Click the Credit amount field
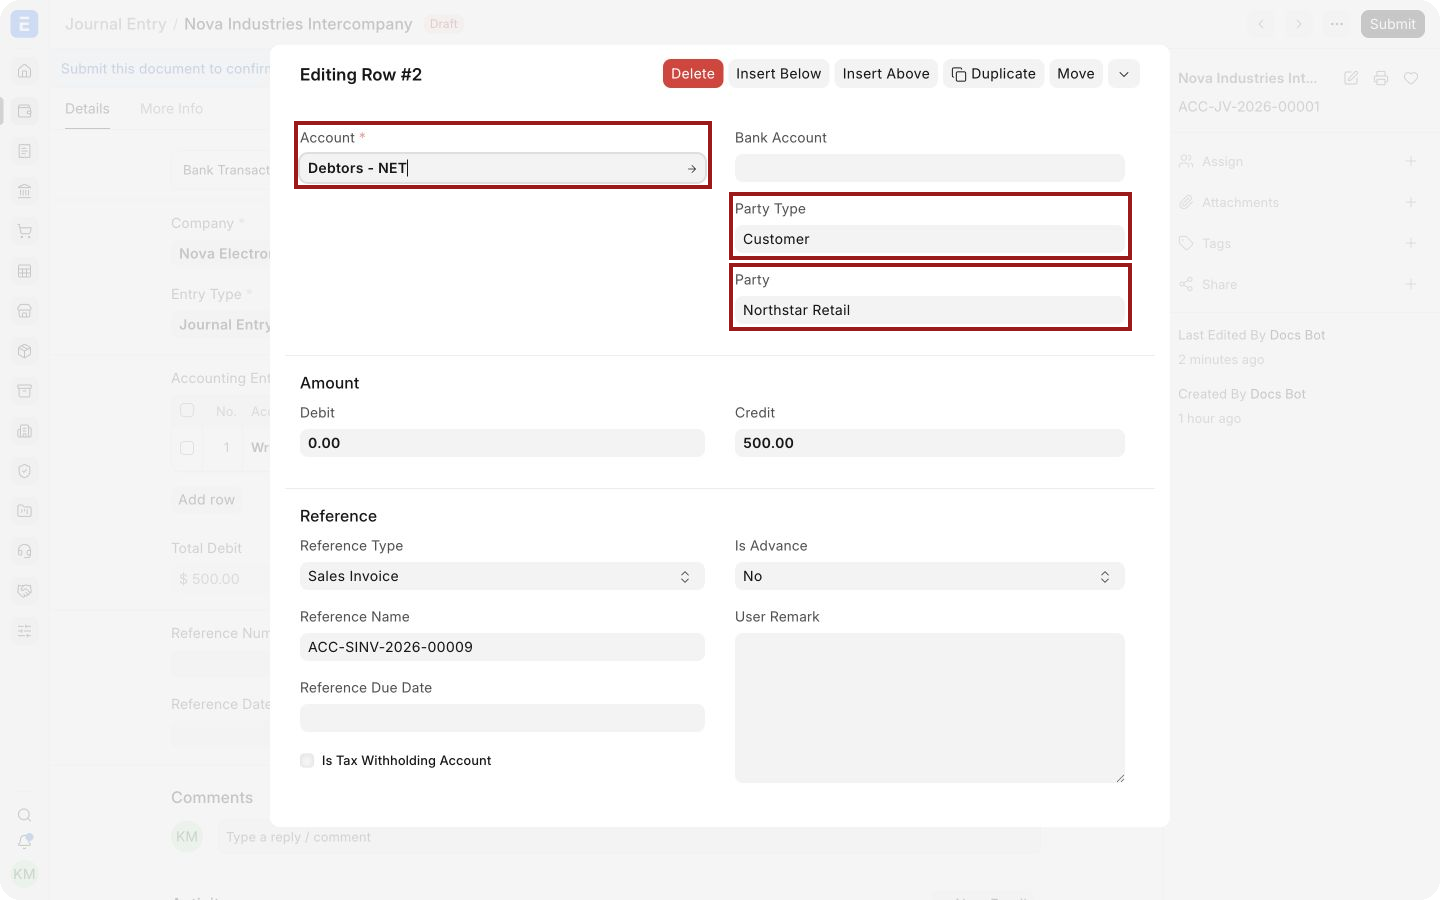The width and height of the screenshot is (1440, 900). [x=930, y=443]
